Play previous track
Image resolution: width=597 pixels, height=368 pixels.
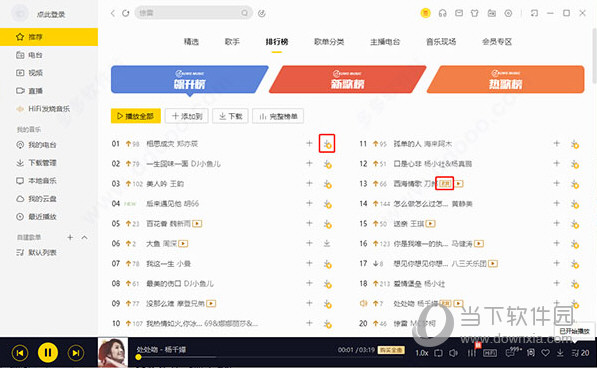tap(20, 353)
